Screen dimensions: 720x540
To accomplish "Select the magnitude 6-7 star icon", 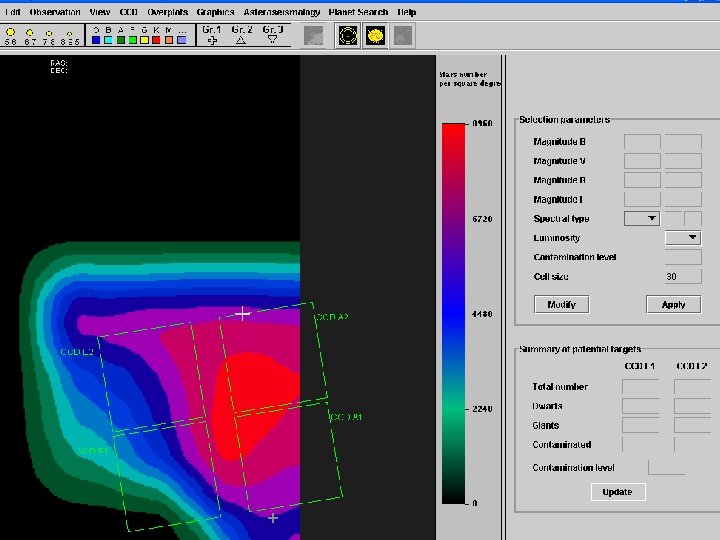I will point(30,34).
